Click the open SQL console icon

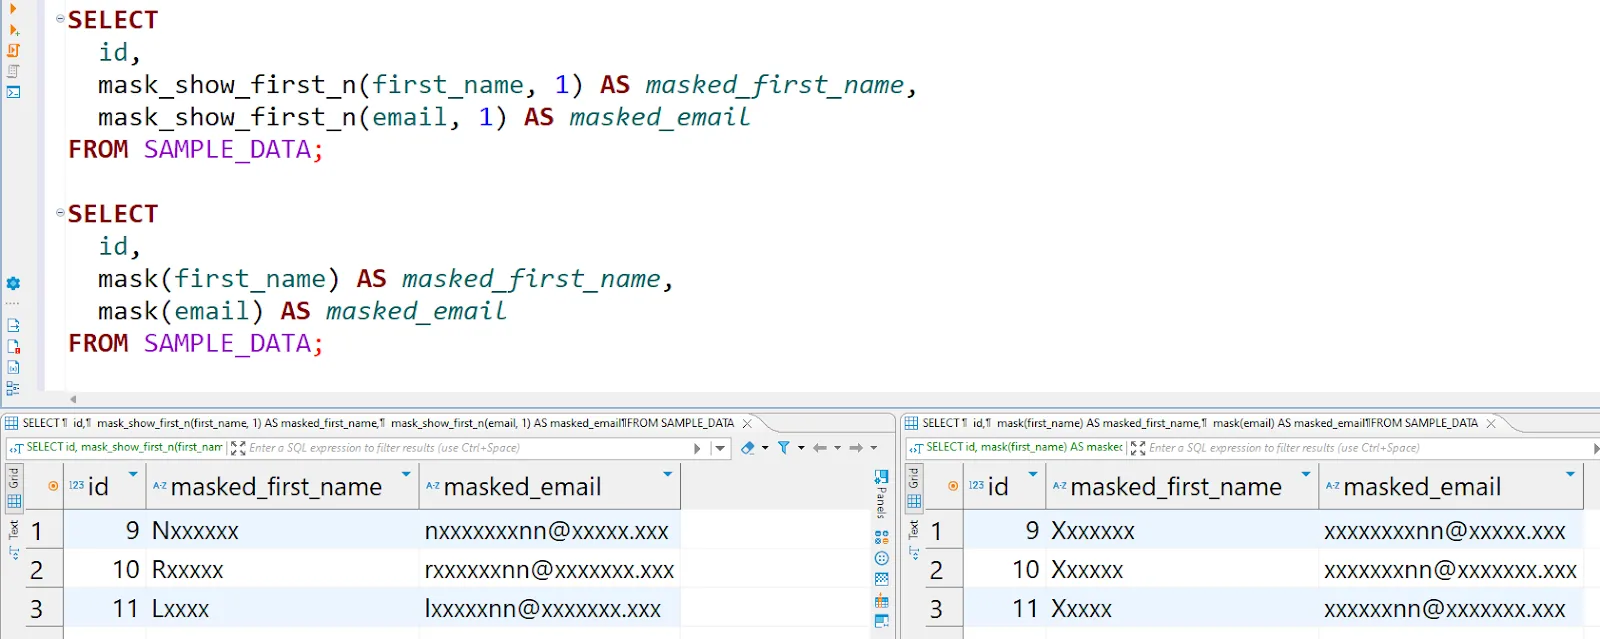14,92
